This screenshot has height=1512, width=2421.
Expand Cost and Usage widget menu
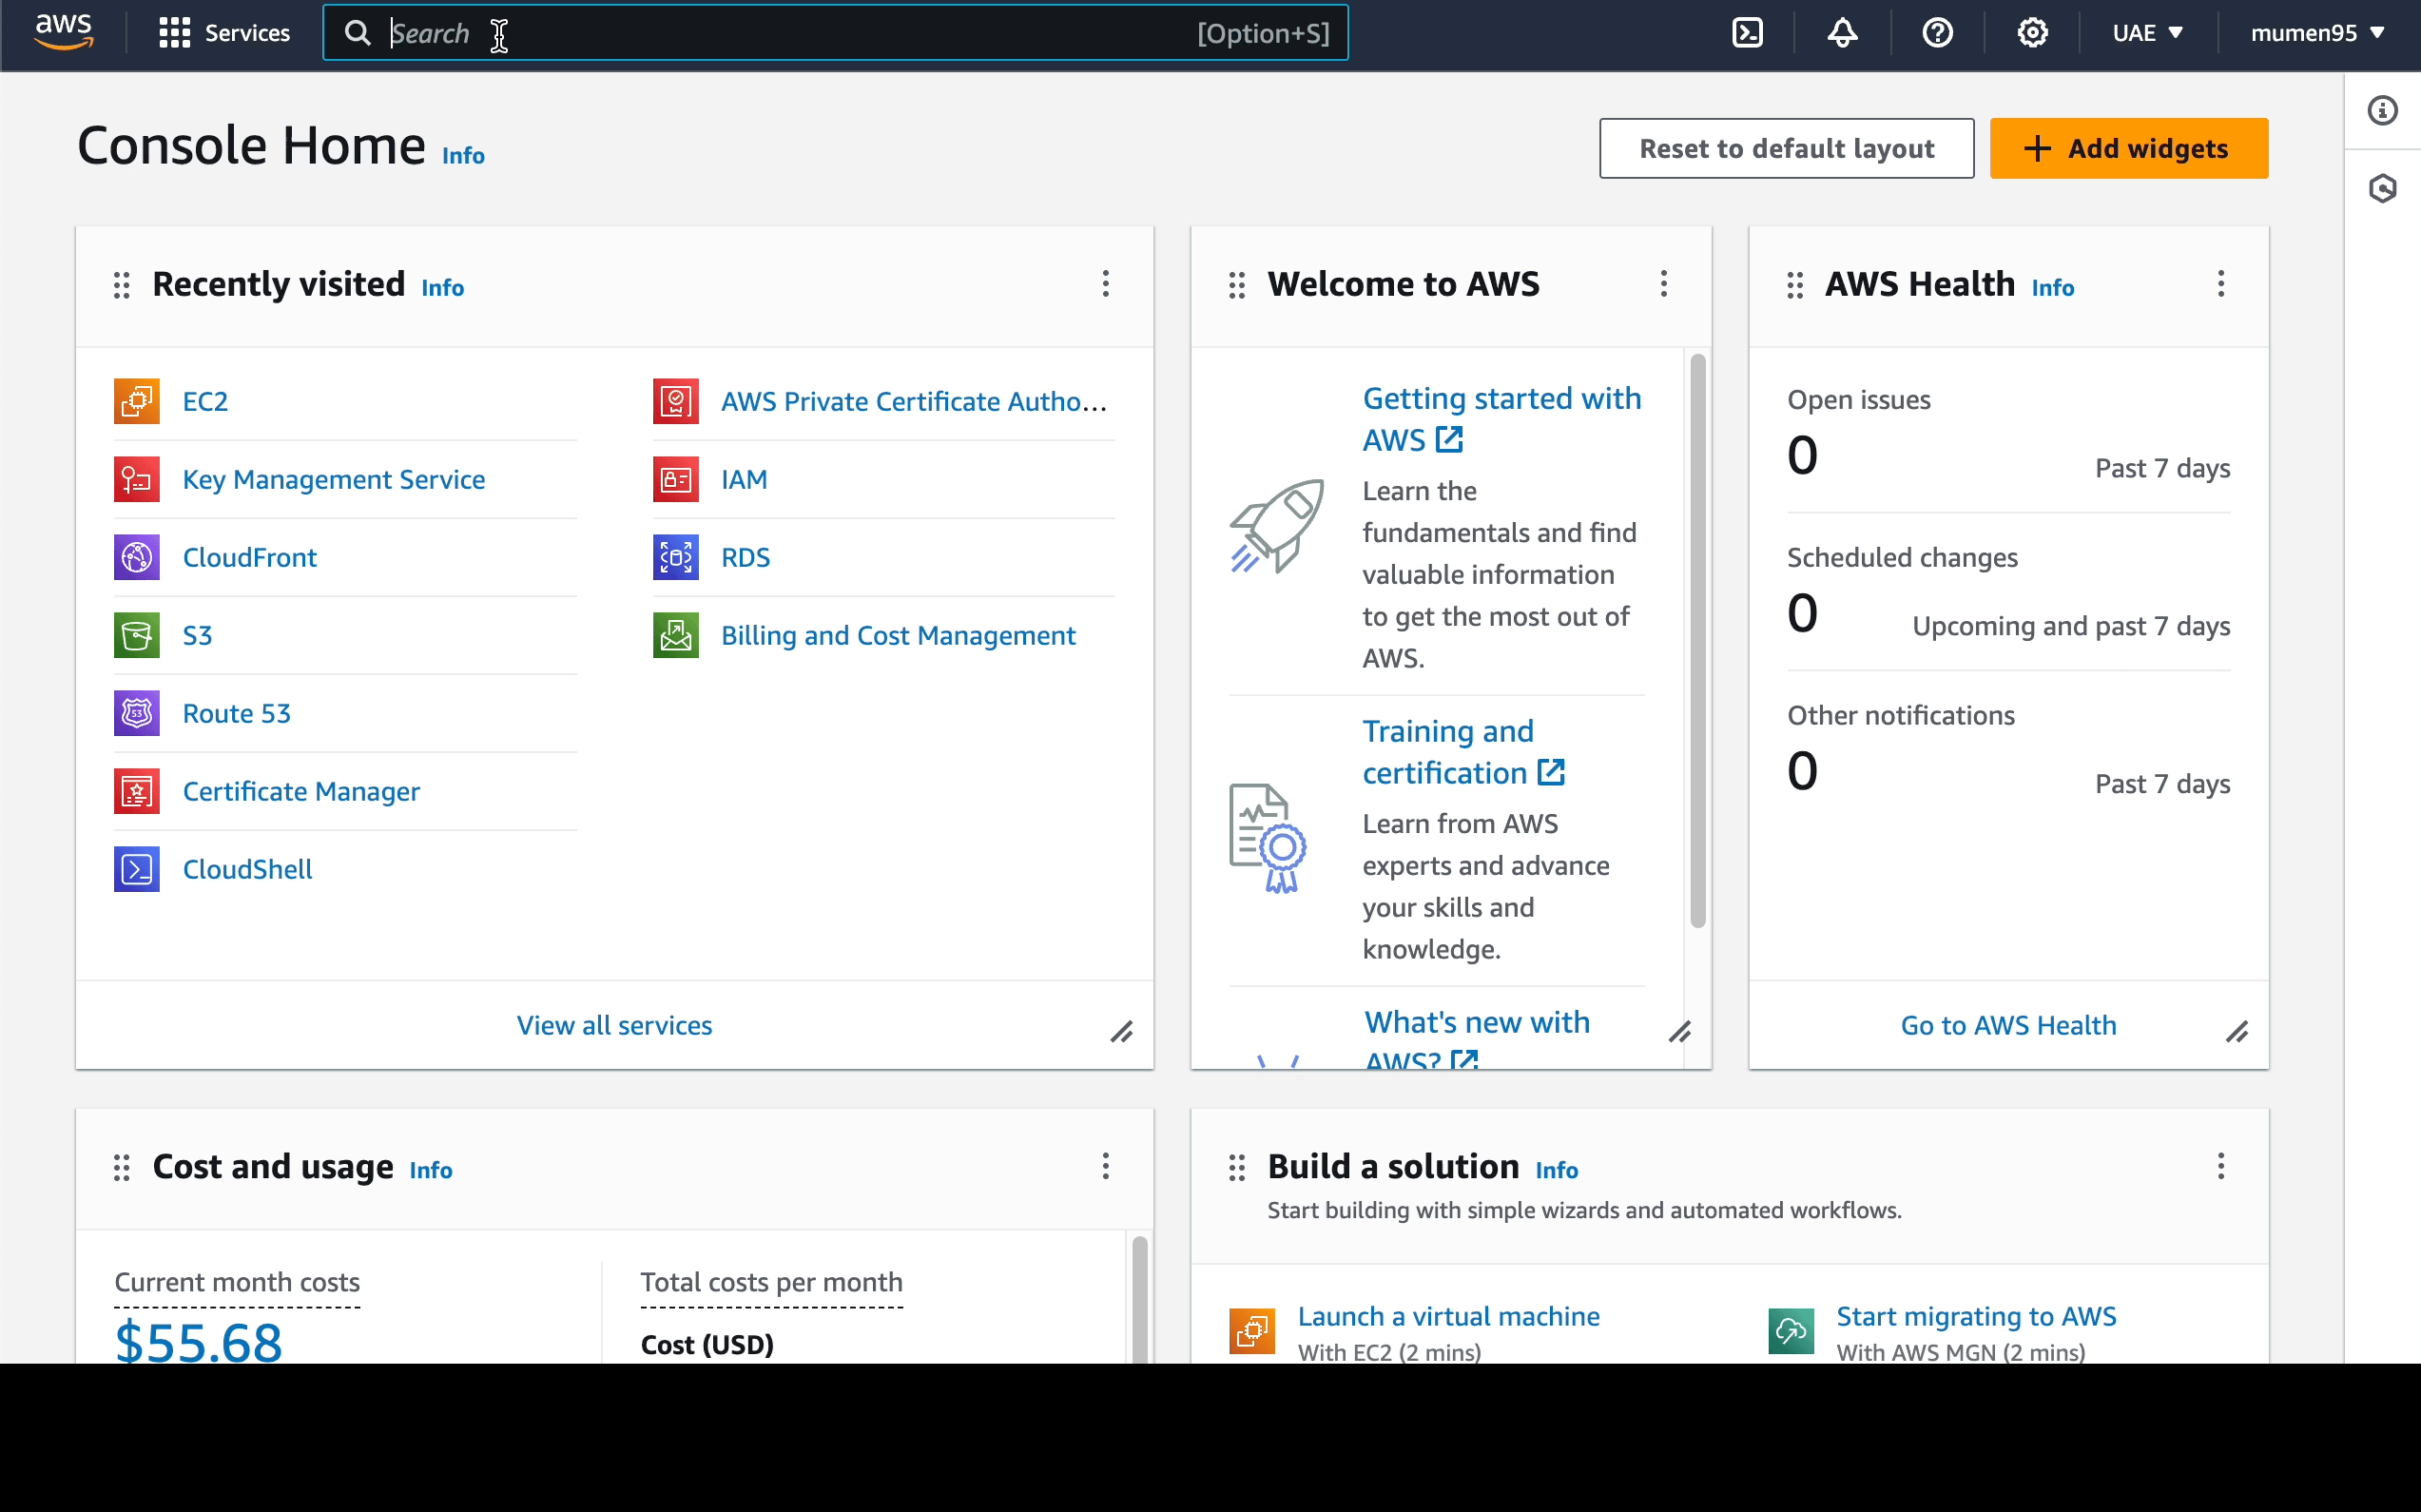point(1106,1167)
